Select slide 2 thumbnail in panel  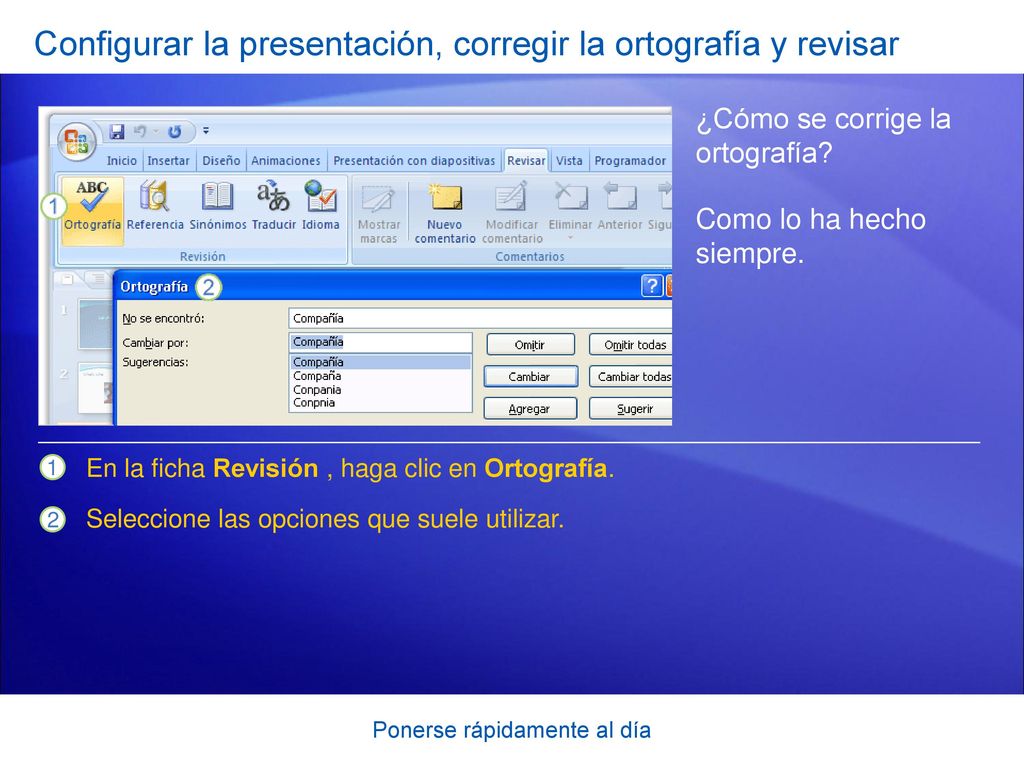pyautogui.click(x=95, y=389)
